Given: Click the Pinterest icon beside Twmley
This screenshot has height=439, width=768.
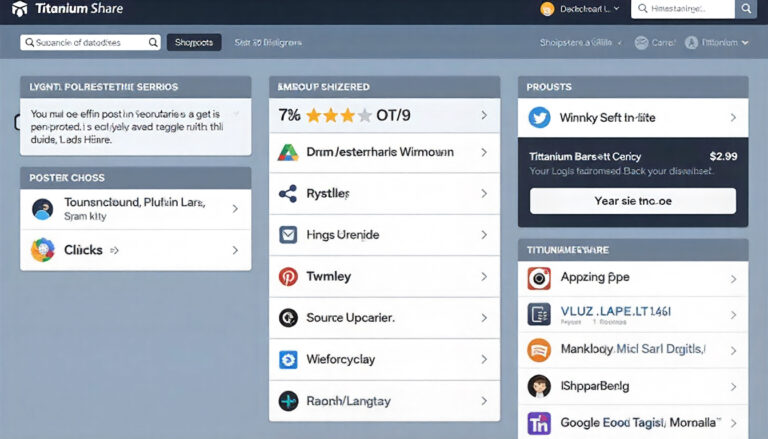Looking at the screenshot, I should (288, 276).
